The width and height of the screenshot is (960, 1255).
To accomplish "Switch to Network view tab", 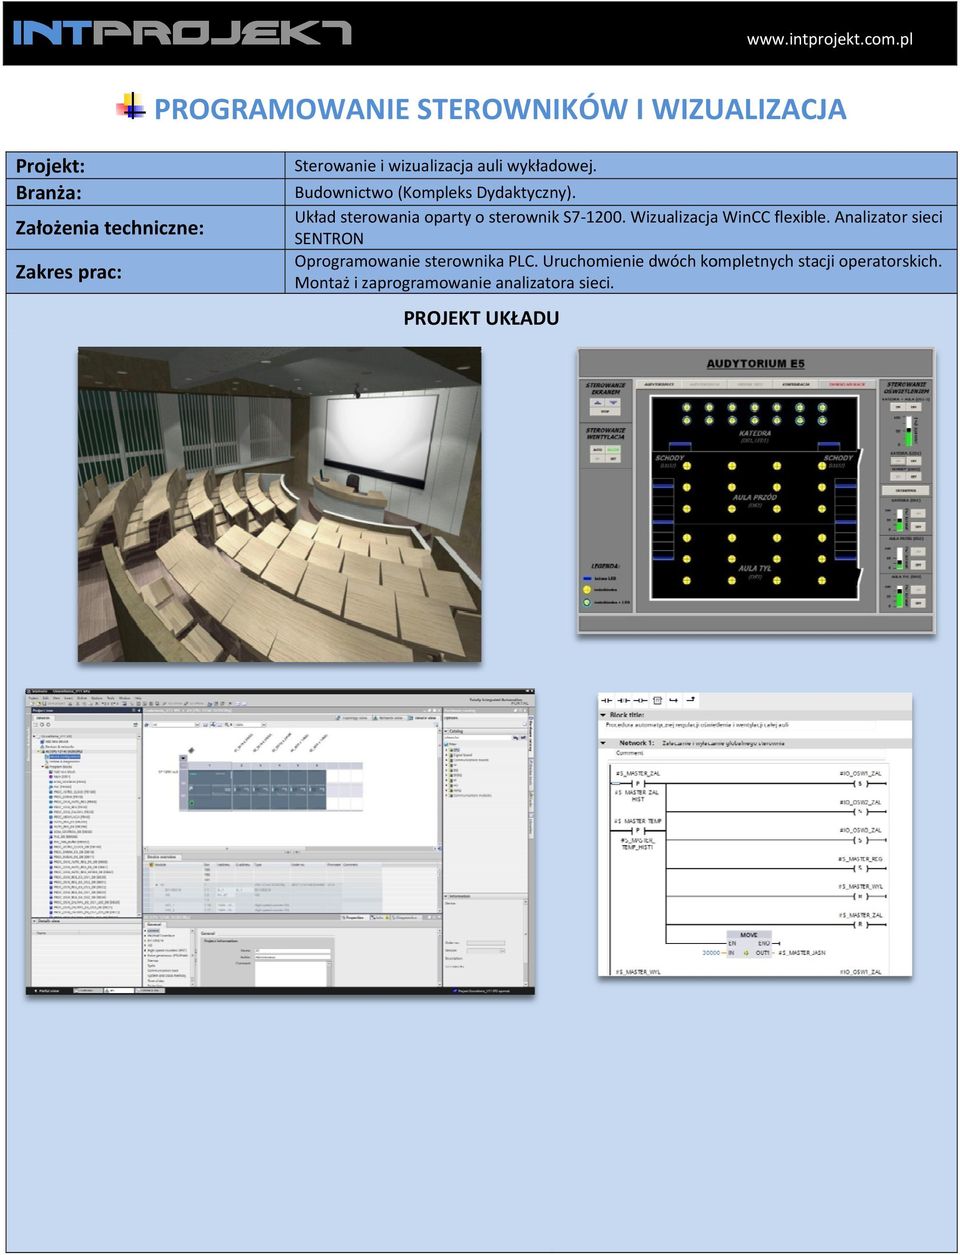I will coord(389,718).
